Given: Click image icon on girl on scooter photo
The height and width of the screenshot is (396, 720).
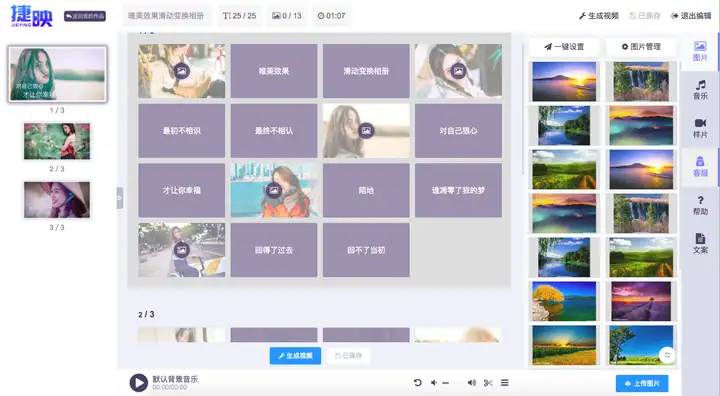Looking at the screenshot, I should point(182,250).
